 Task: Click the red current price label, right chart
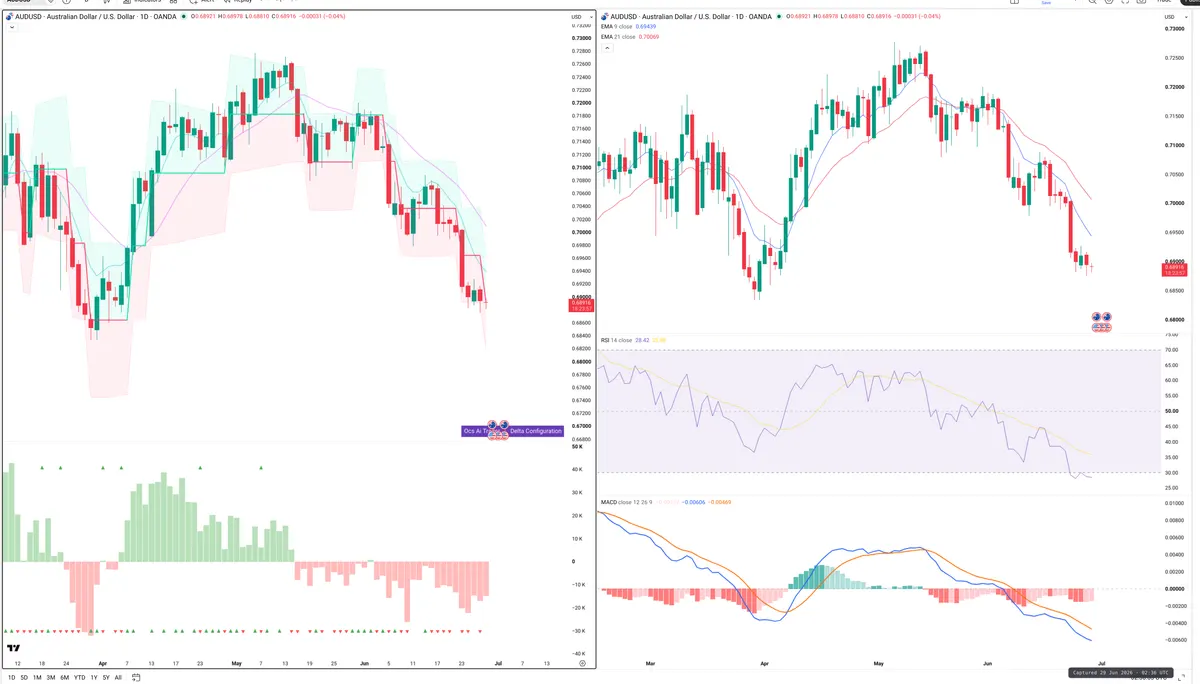pos(1175,268)
